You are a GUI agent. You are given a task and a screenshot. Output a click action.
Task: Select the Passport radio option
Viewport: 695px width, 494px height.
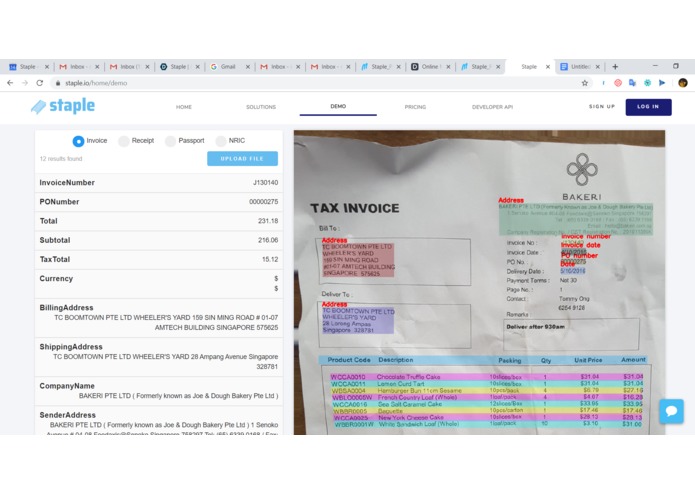coord(170,141)
